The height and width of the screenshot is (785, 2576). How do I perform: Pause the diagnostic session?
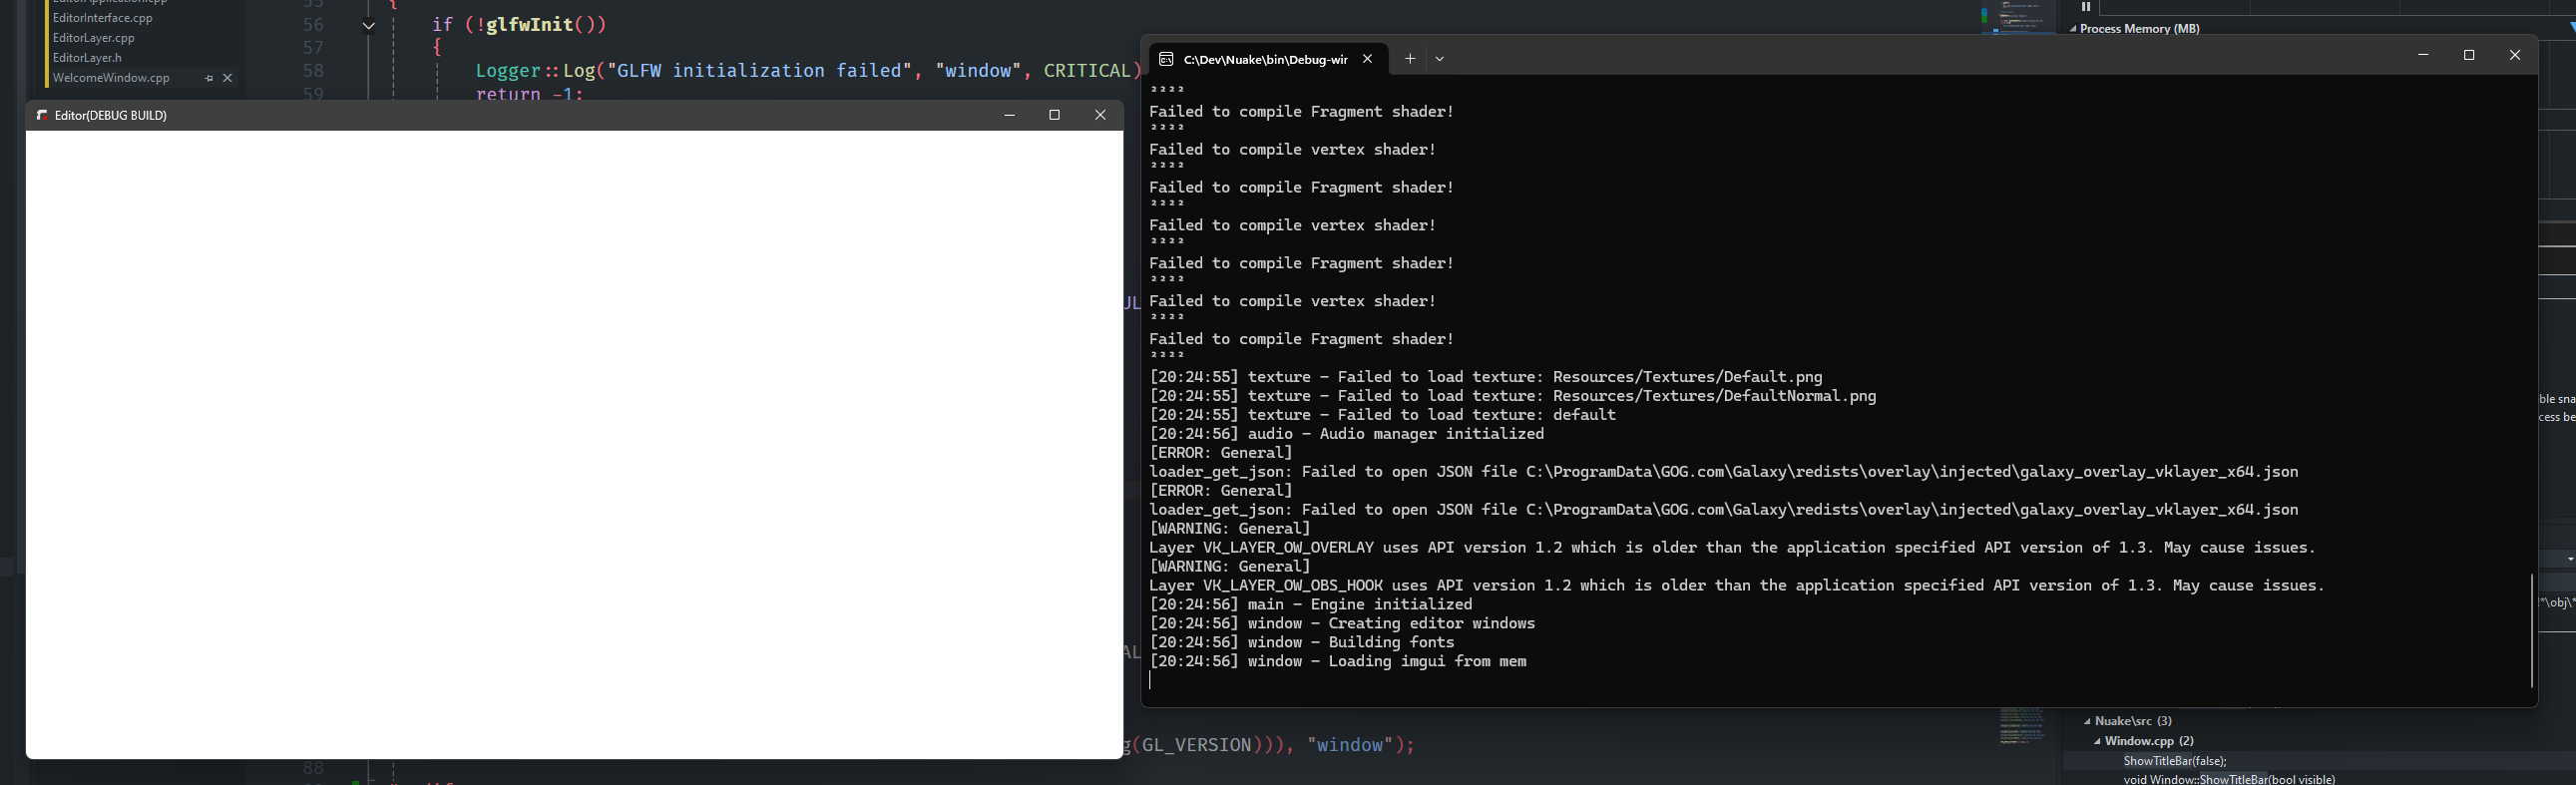pos(2086,6)
